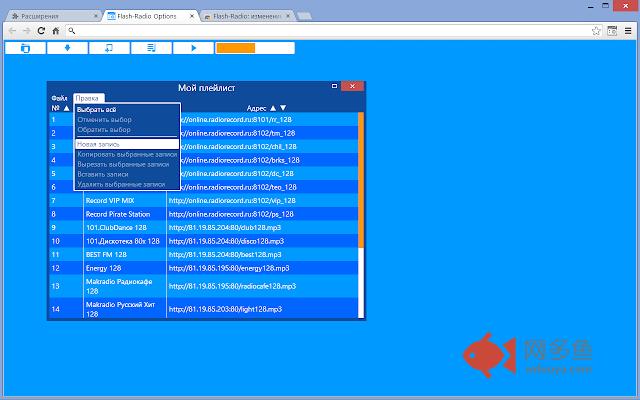This screenshot has height=400, width=640.
Task: Open the playlist list toolbar button
Action: tap(151, 48)
